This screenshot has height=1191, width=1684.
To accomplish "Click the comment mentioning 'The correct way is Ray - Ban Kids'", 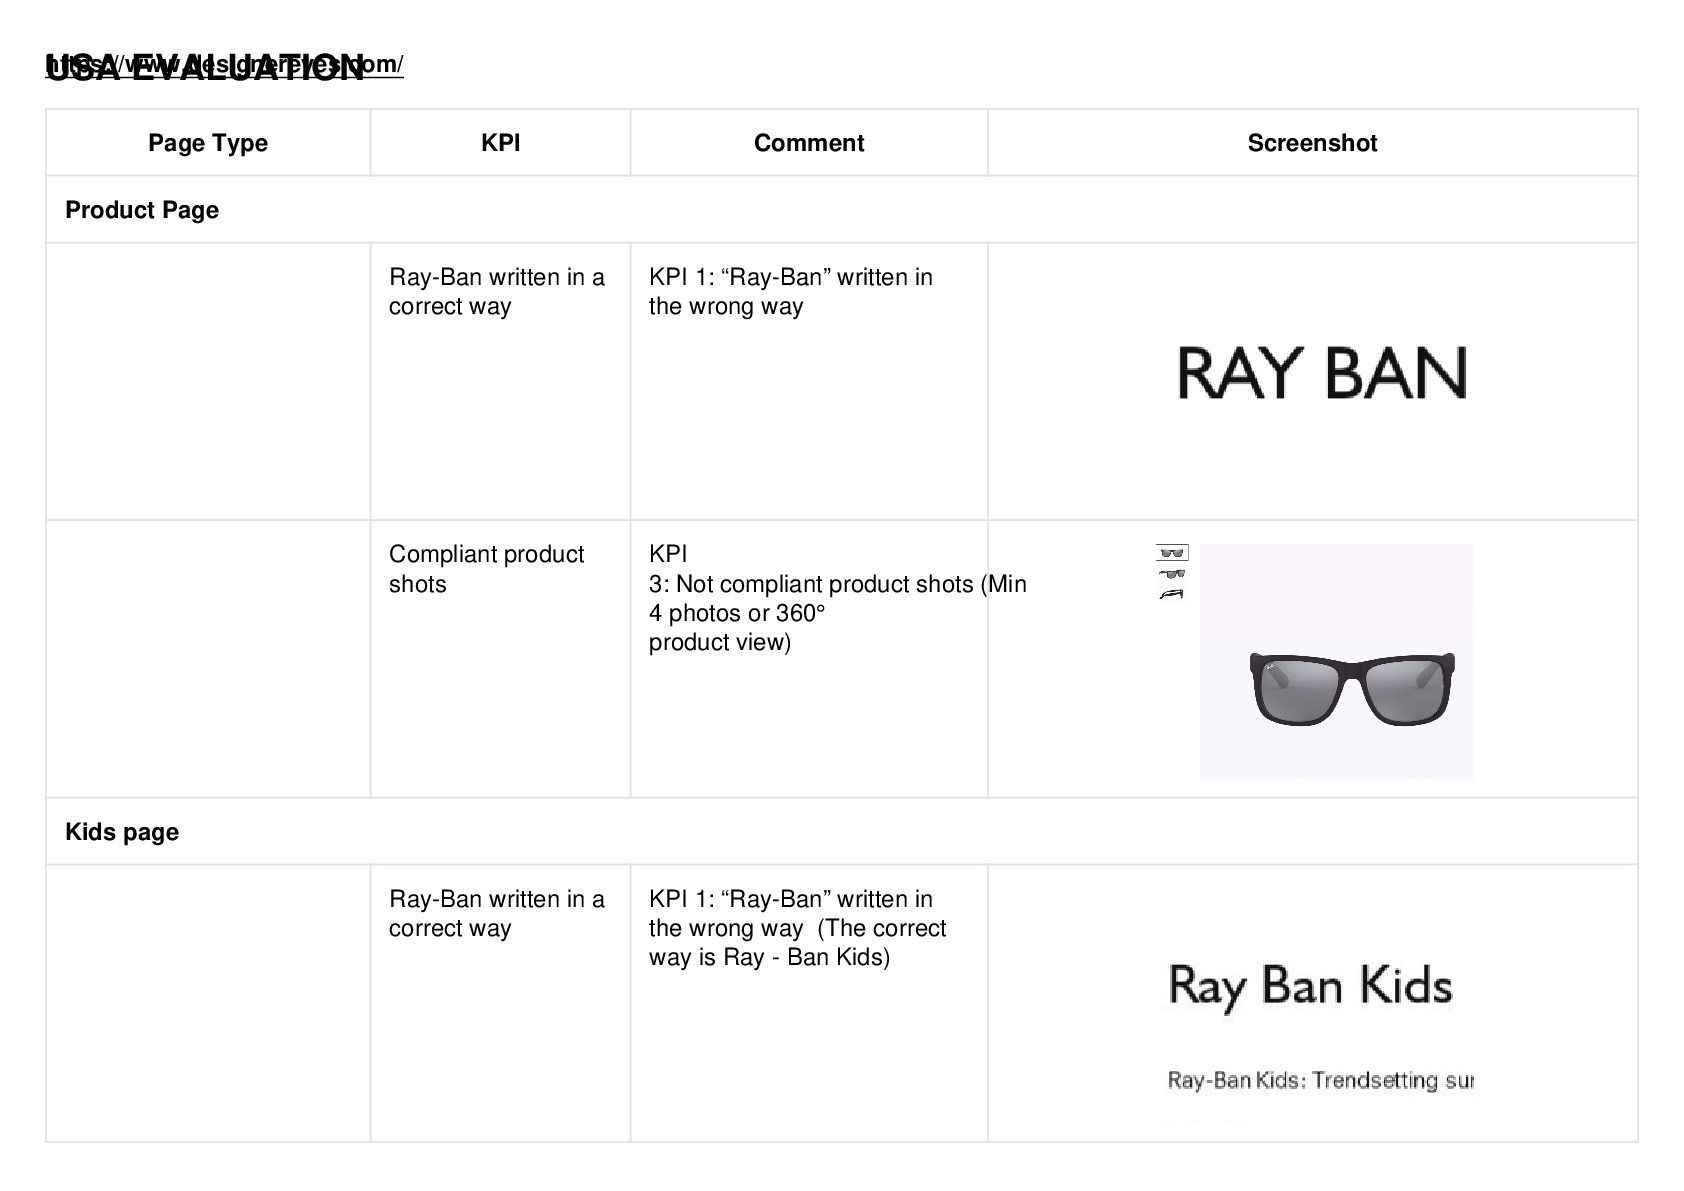I will pyautogui.click(x=798, y=928).
